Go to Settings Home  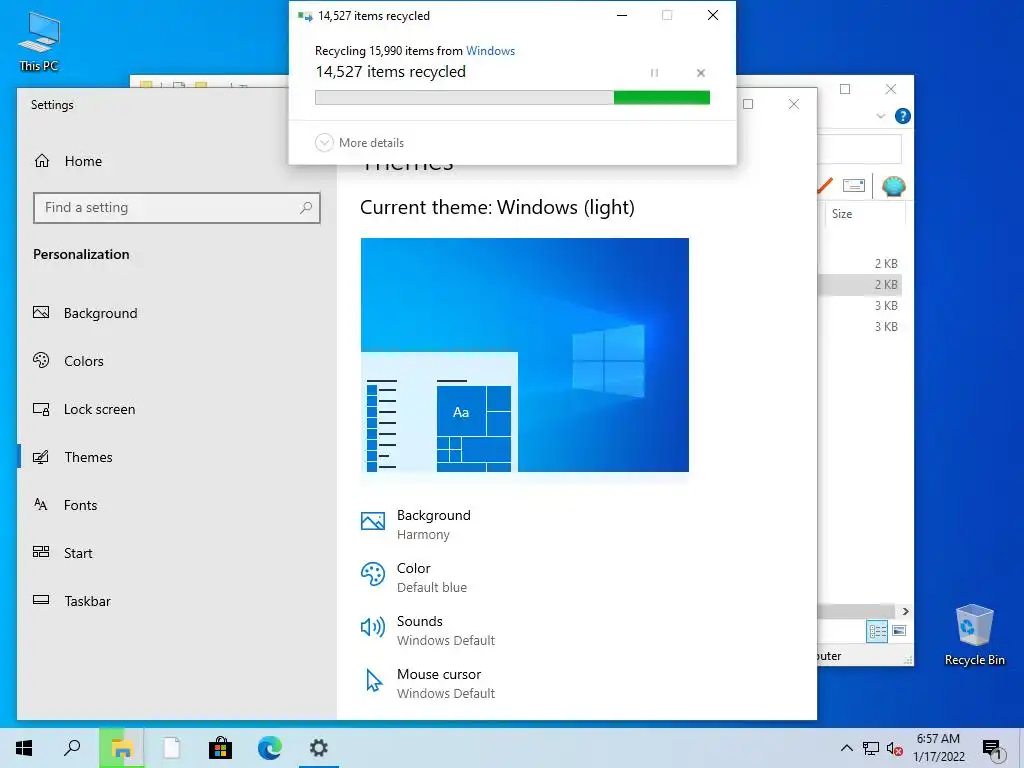point(69,161)
